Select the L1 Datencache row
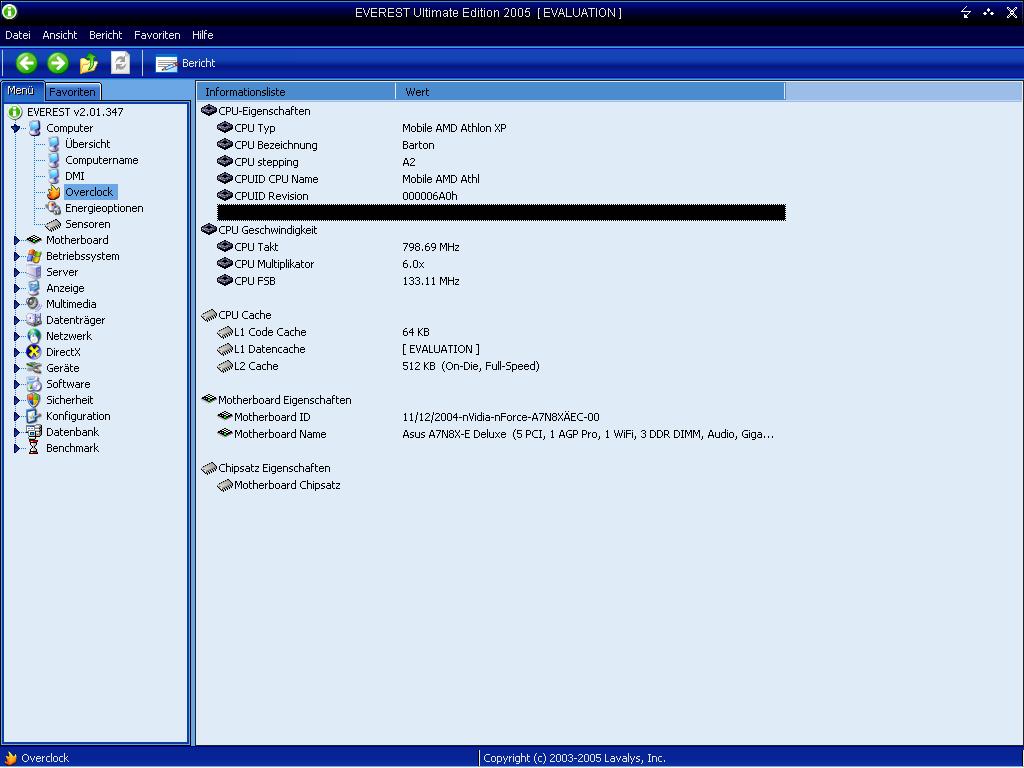The height and width of the screenshot is (768, 1024). [501, 349]
